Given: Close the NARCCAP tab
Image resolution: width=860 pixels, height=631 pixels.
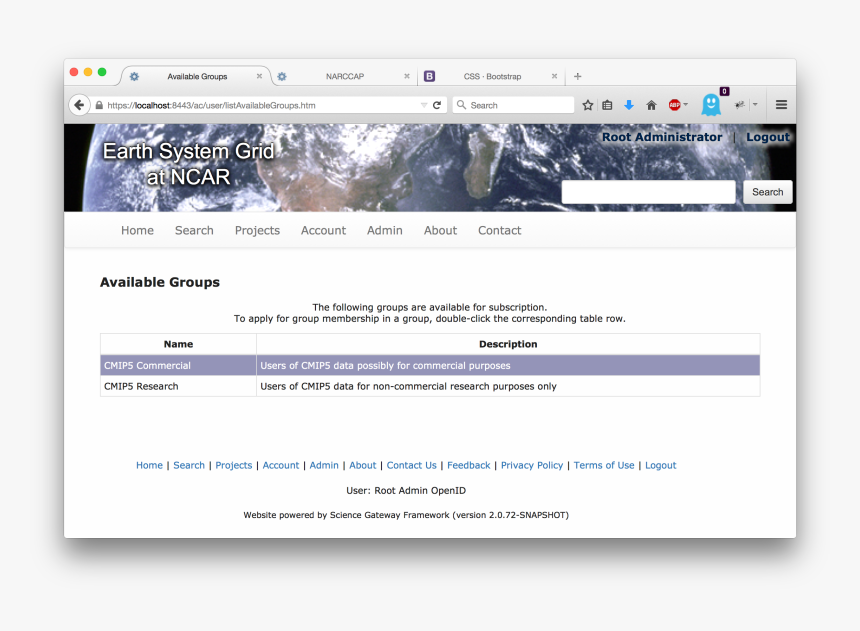Looking at the screenshot, I should tap(407, 76).
